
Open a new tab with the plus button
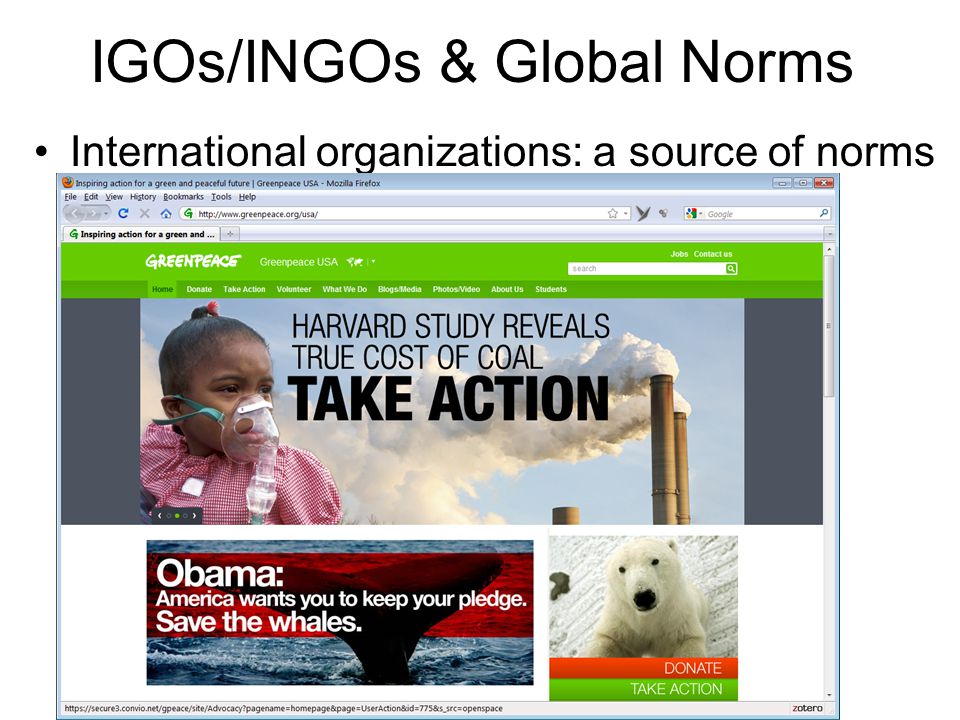pos(230,234)
